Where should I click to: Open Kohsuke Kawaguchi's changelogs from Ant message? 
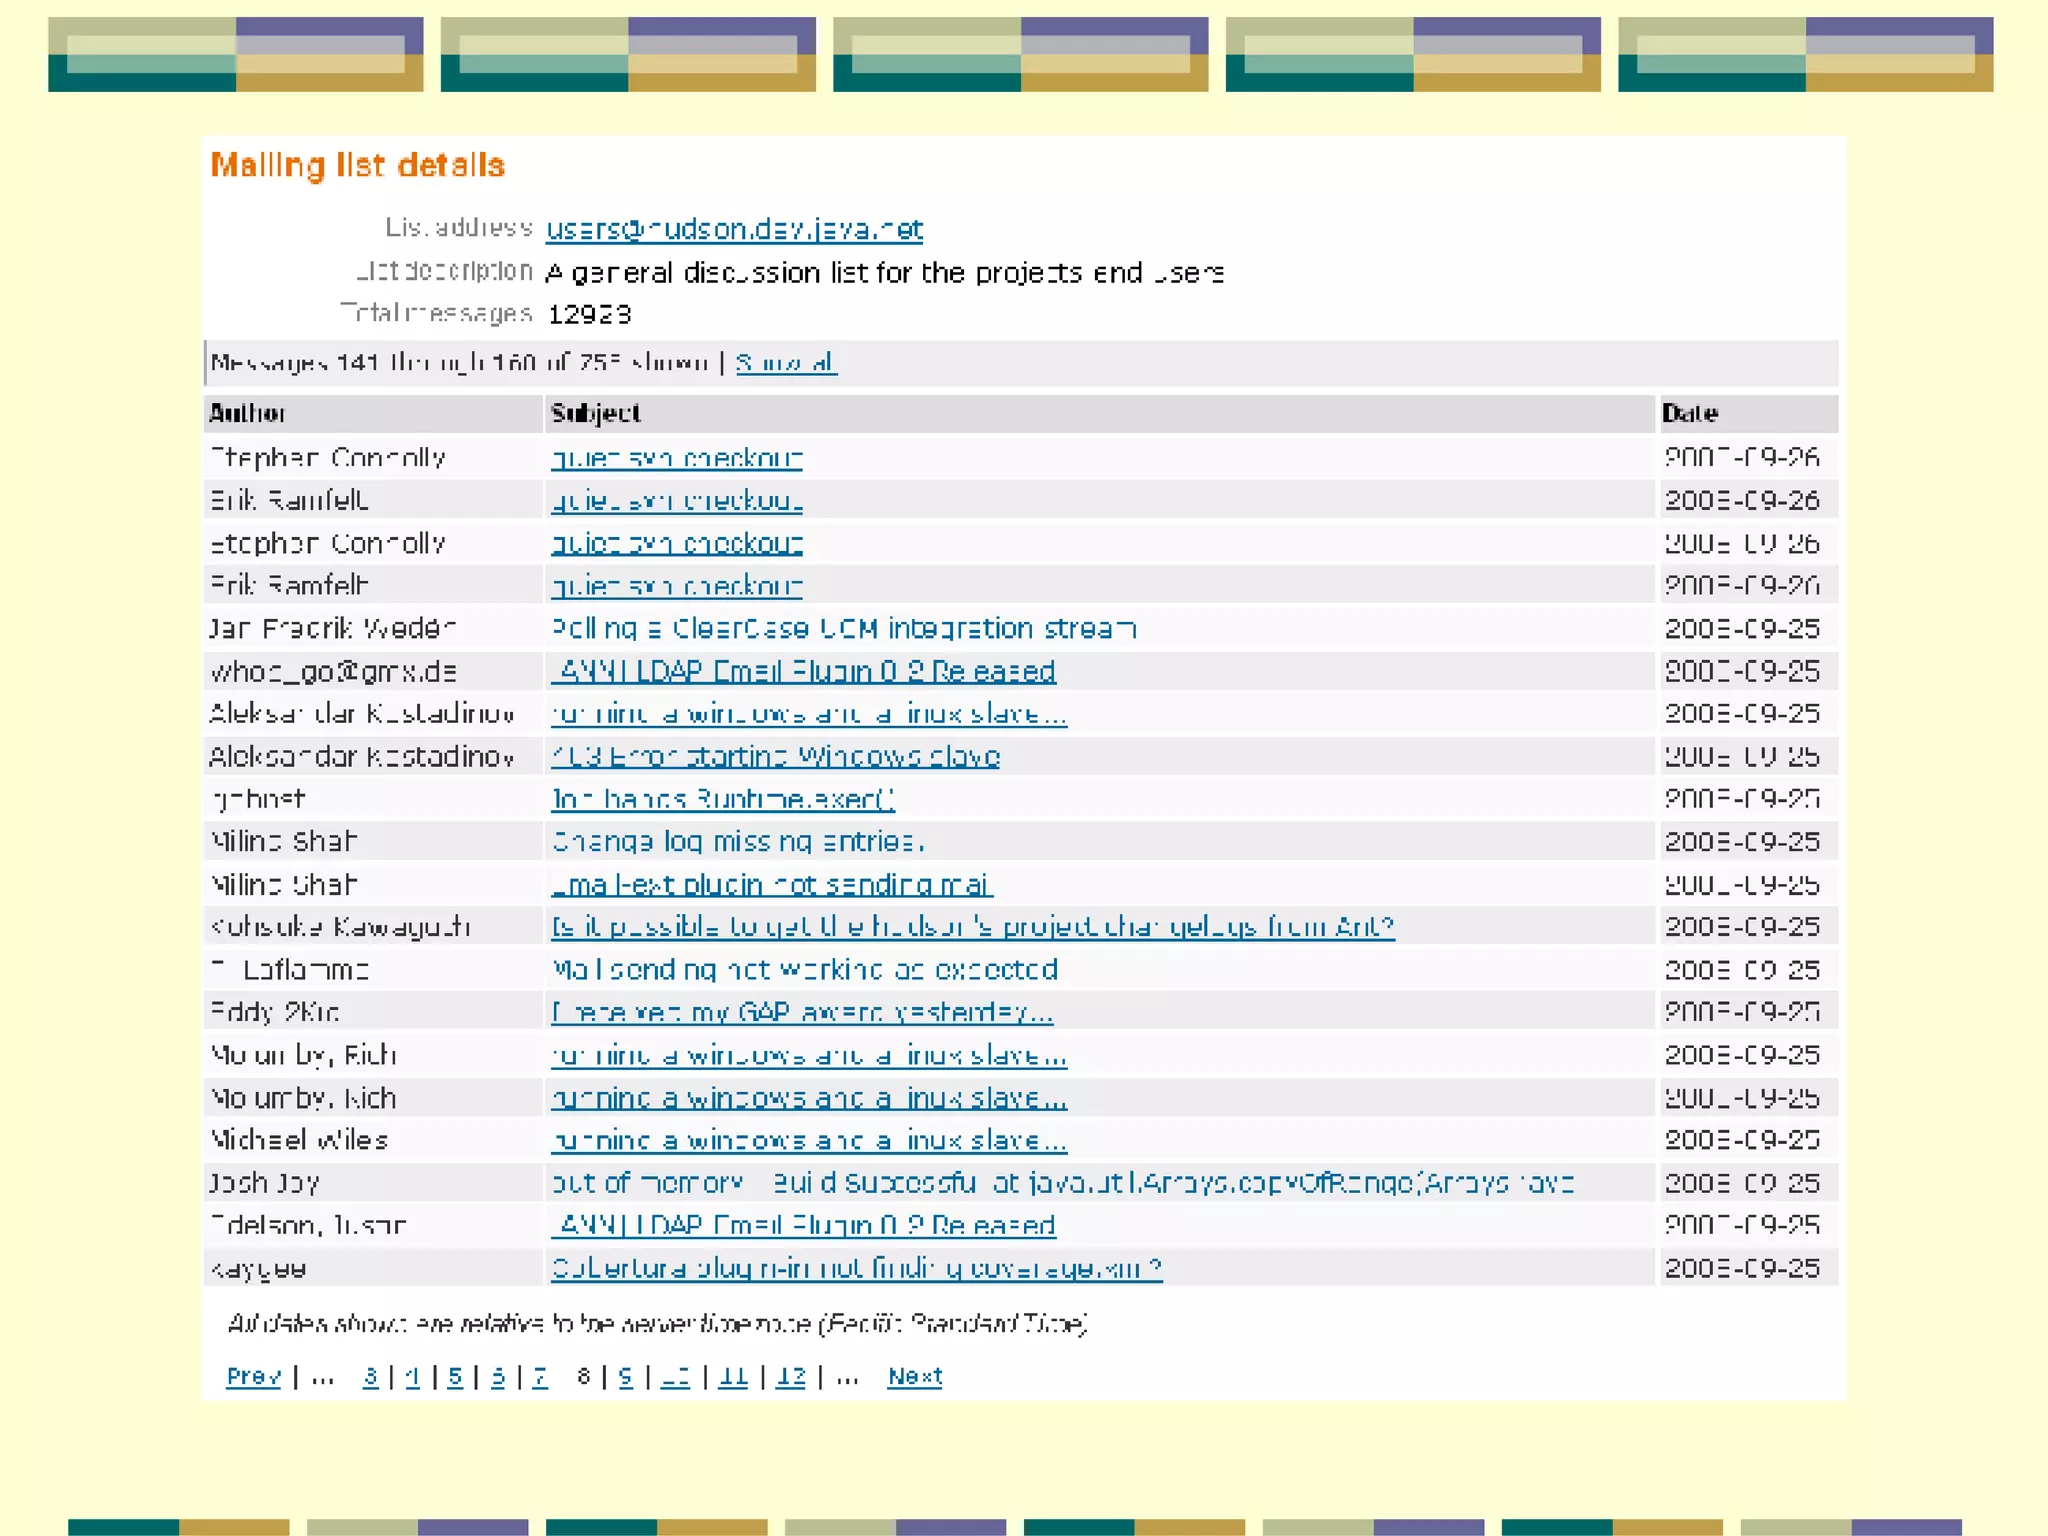tap(972, 927)
